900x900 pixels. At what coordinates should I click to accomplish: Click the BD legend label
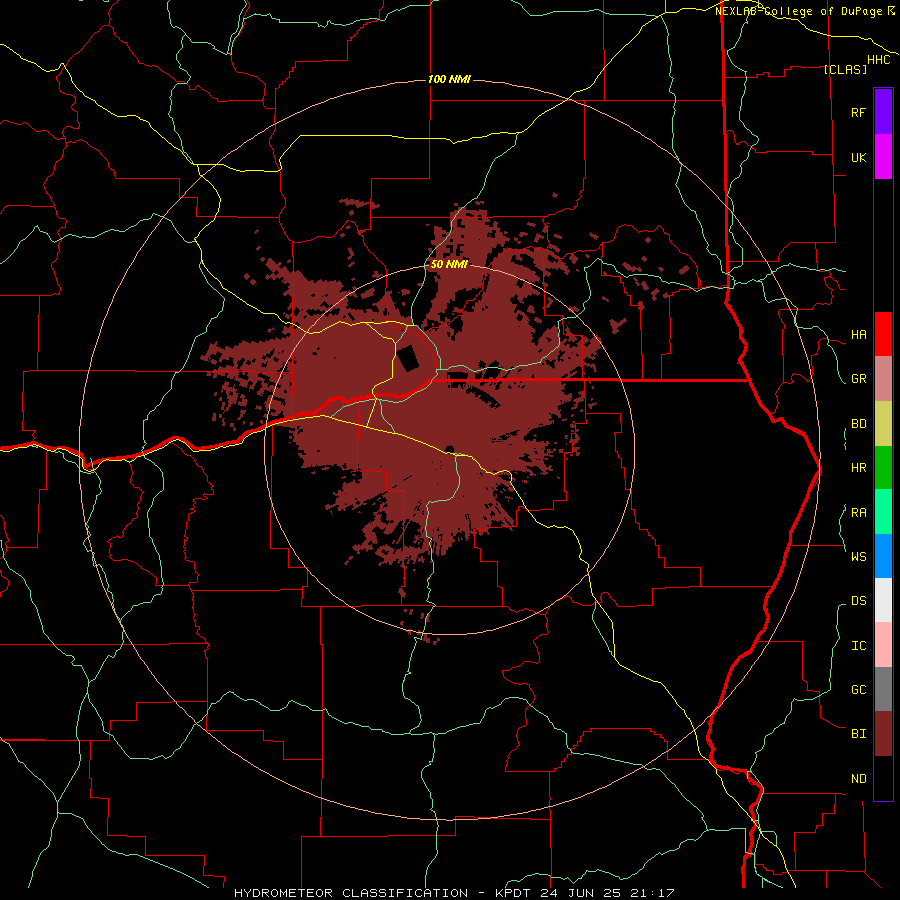point(858,424)
